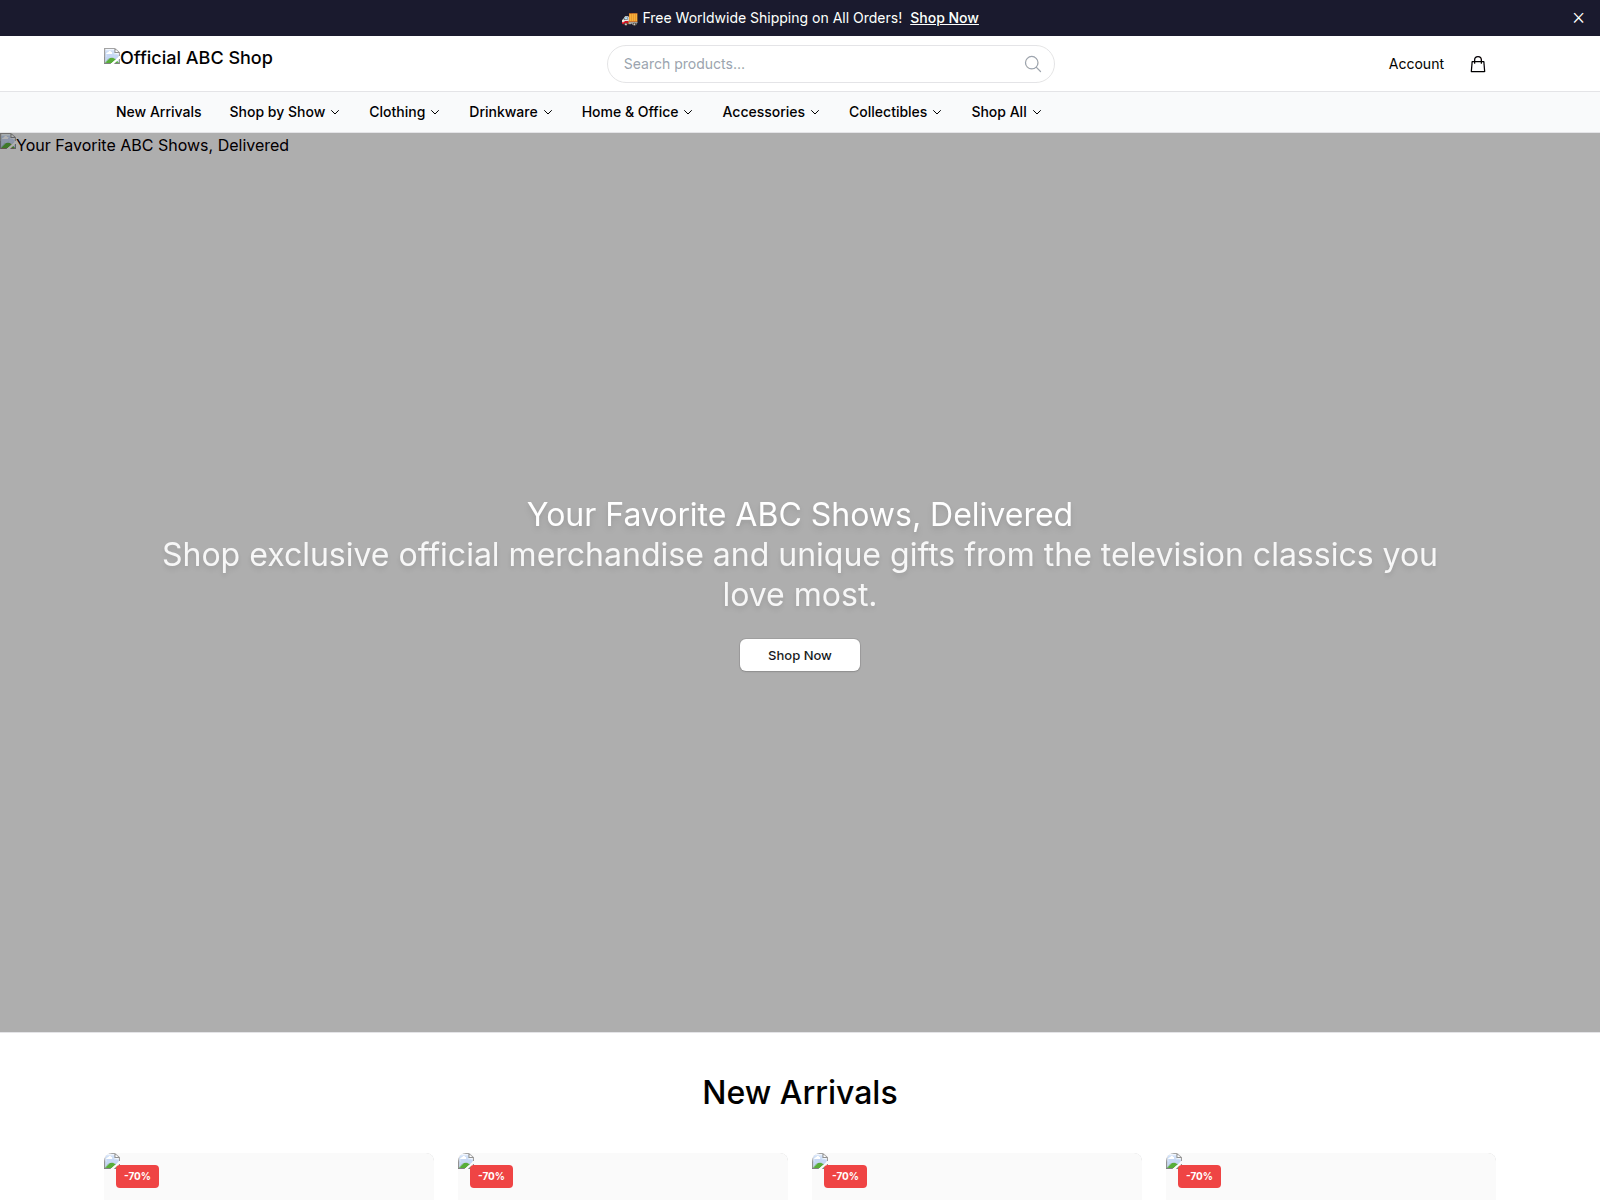The height and width of the screenshot is (1200, 1600).
Task: Expand the Accessories dropdown menu
Action: (x=771, y=112)
